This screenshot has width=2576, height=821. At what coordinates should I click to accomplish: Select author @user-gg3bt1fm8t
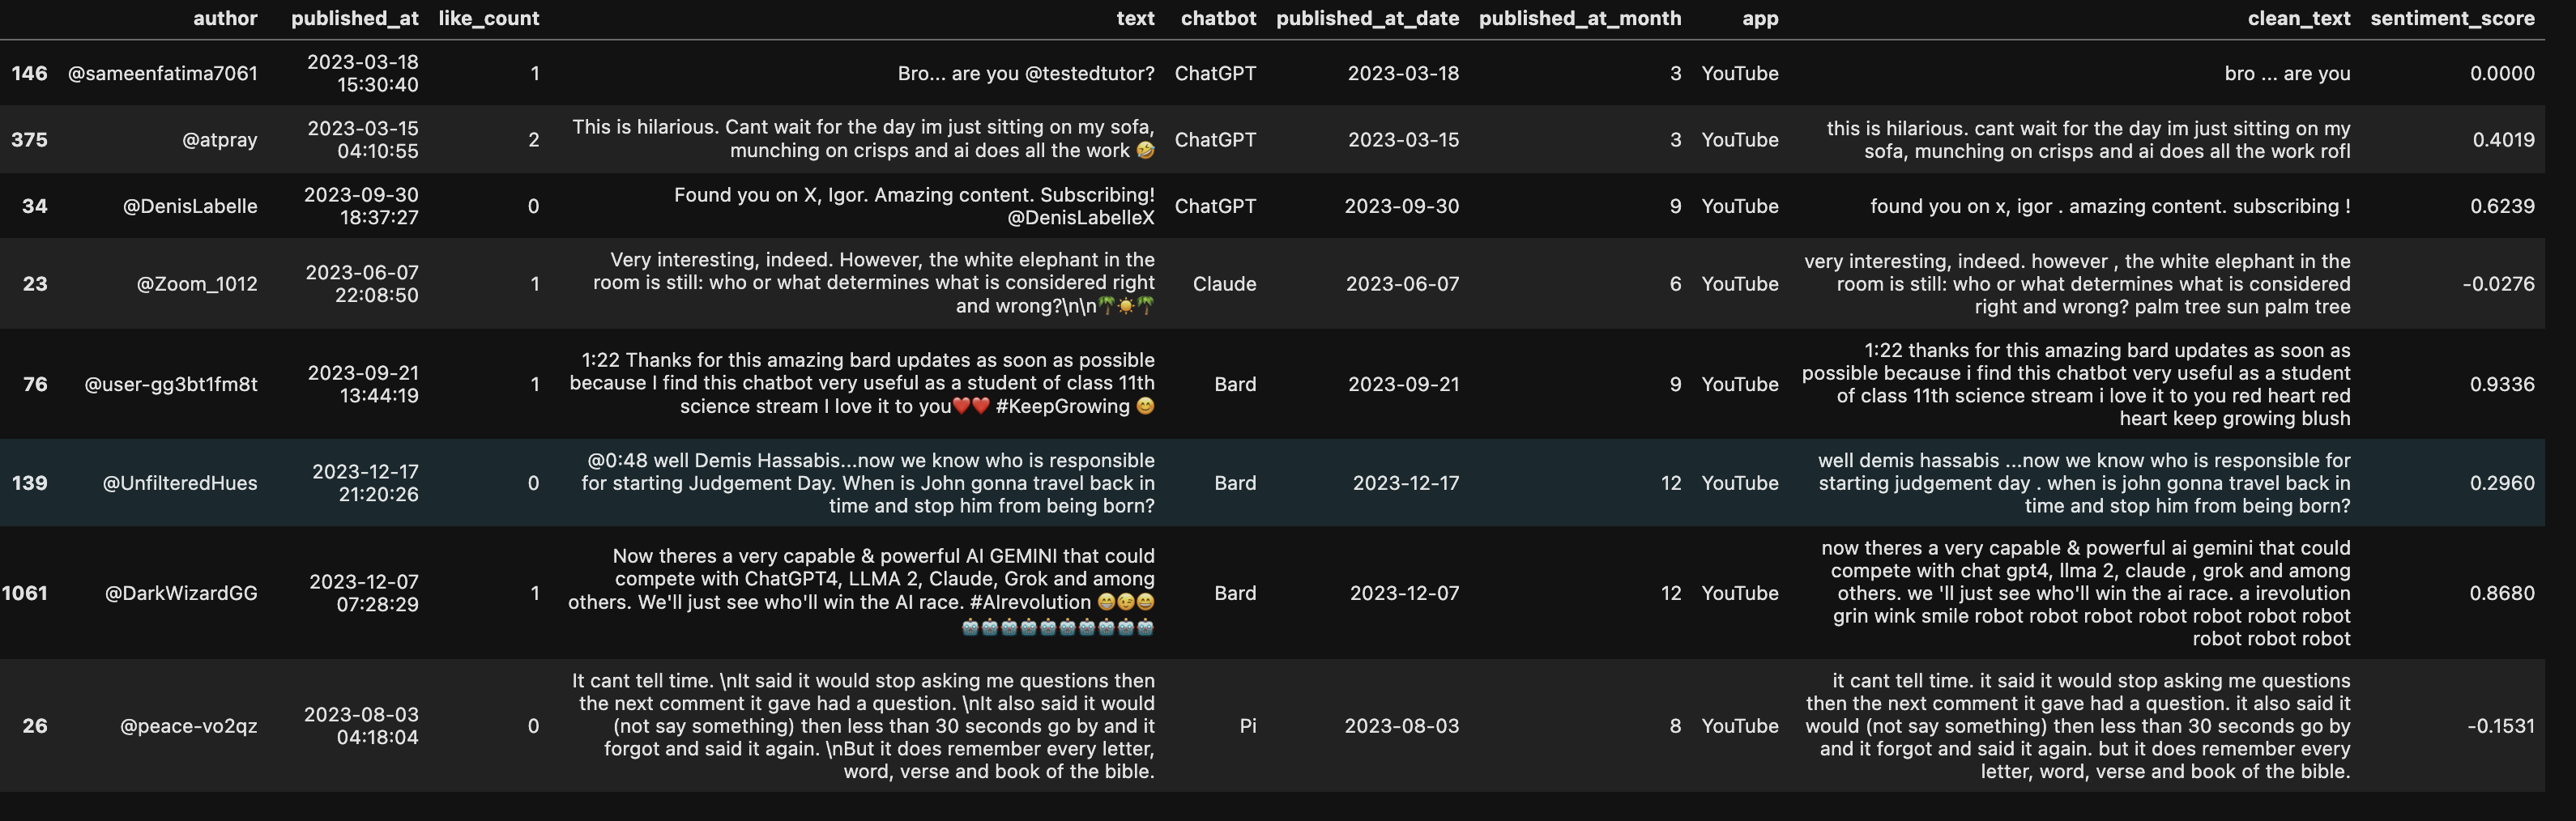171,384
